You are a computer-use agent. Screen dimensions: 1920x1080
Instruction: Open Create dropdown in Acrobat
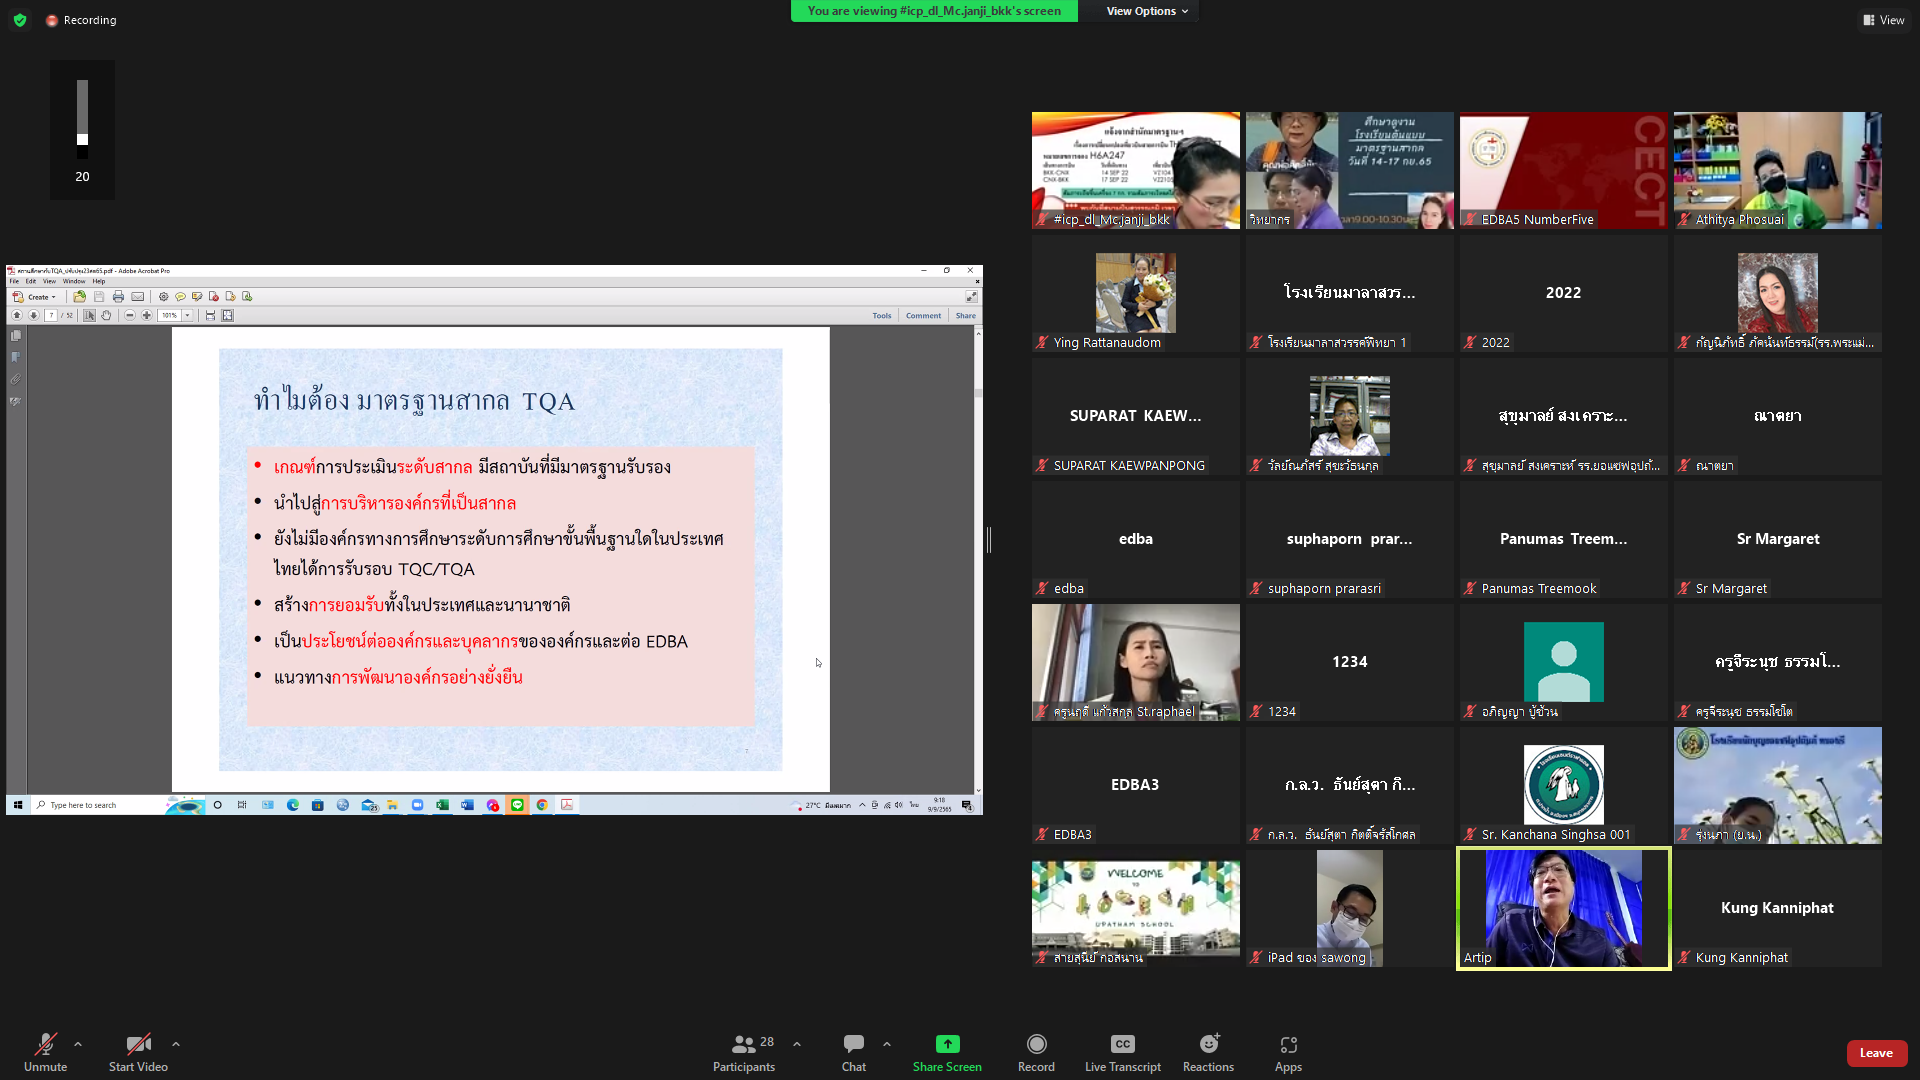[x=34, y=297]
